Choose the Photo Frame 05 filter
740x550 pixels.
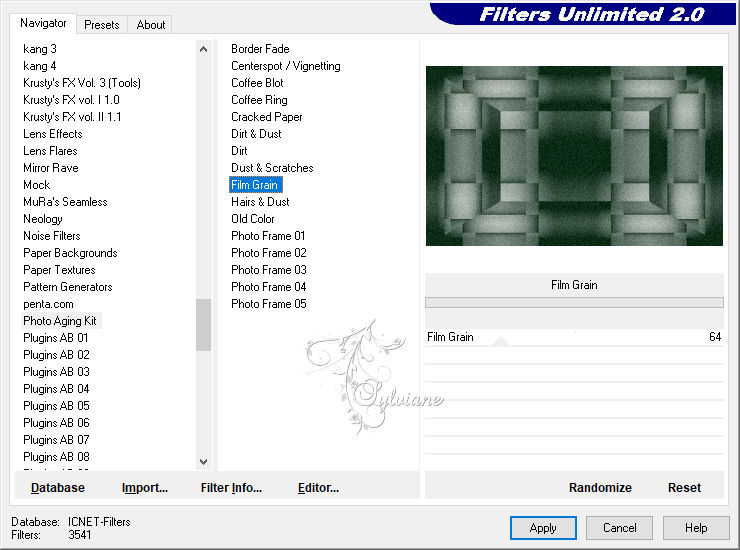click(269, 304)
